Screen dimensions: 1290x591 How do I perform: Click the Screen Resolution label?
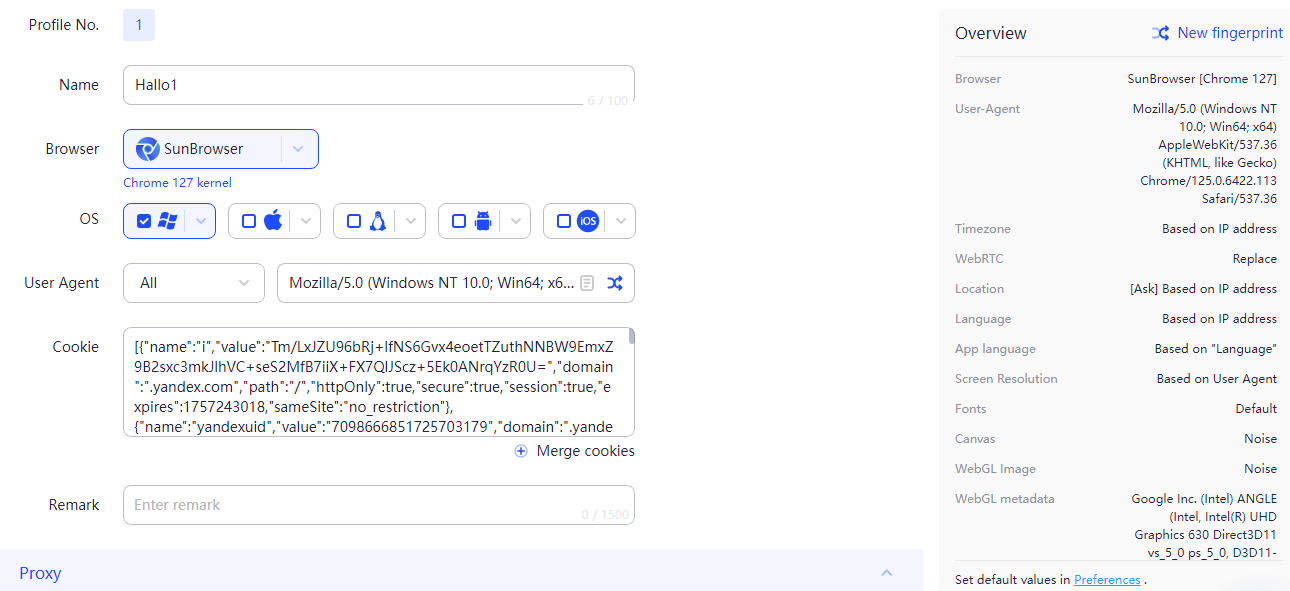[x=1006, y=379]
